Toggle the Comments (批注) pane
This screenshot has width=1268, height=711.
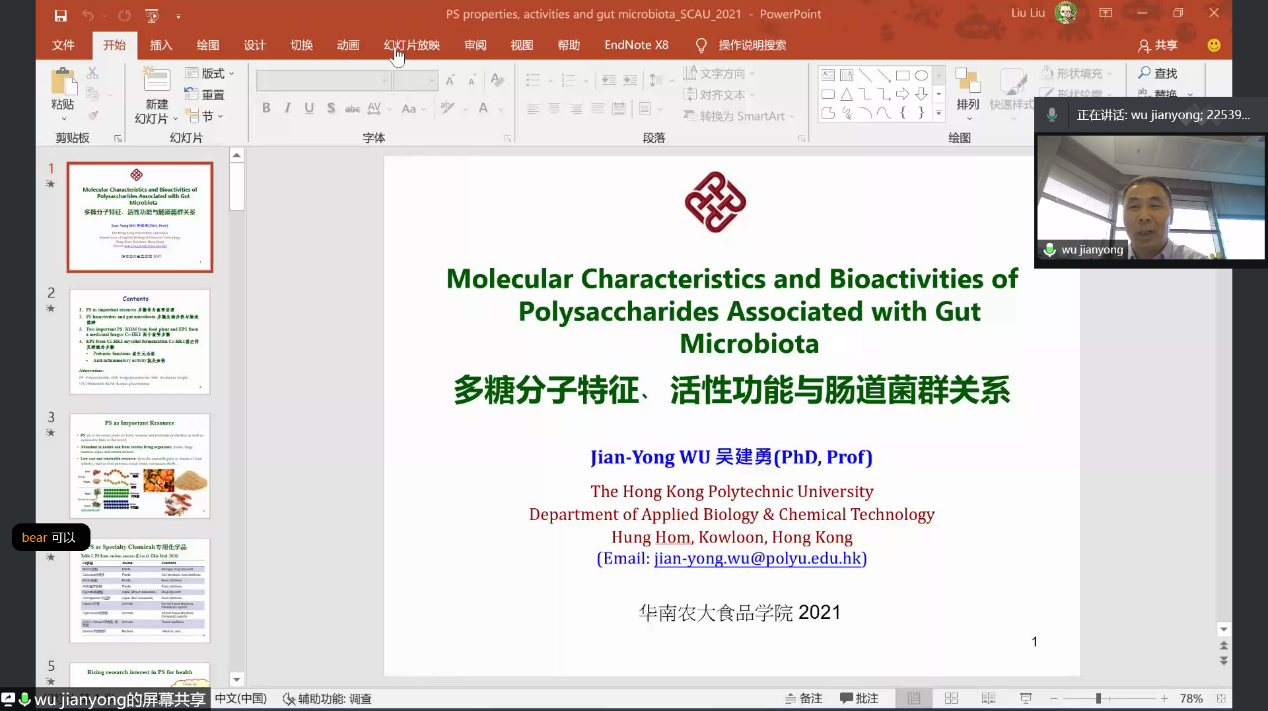point(859,698)
